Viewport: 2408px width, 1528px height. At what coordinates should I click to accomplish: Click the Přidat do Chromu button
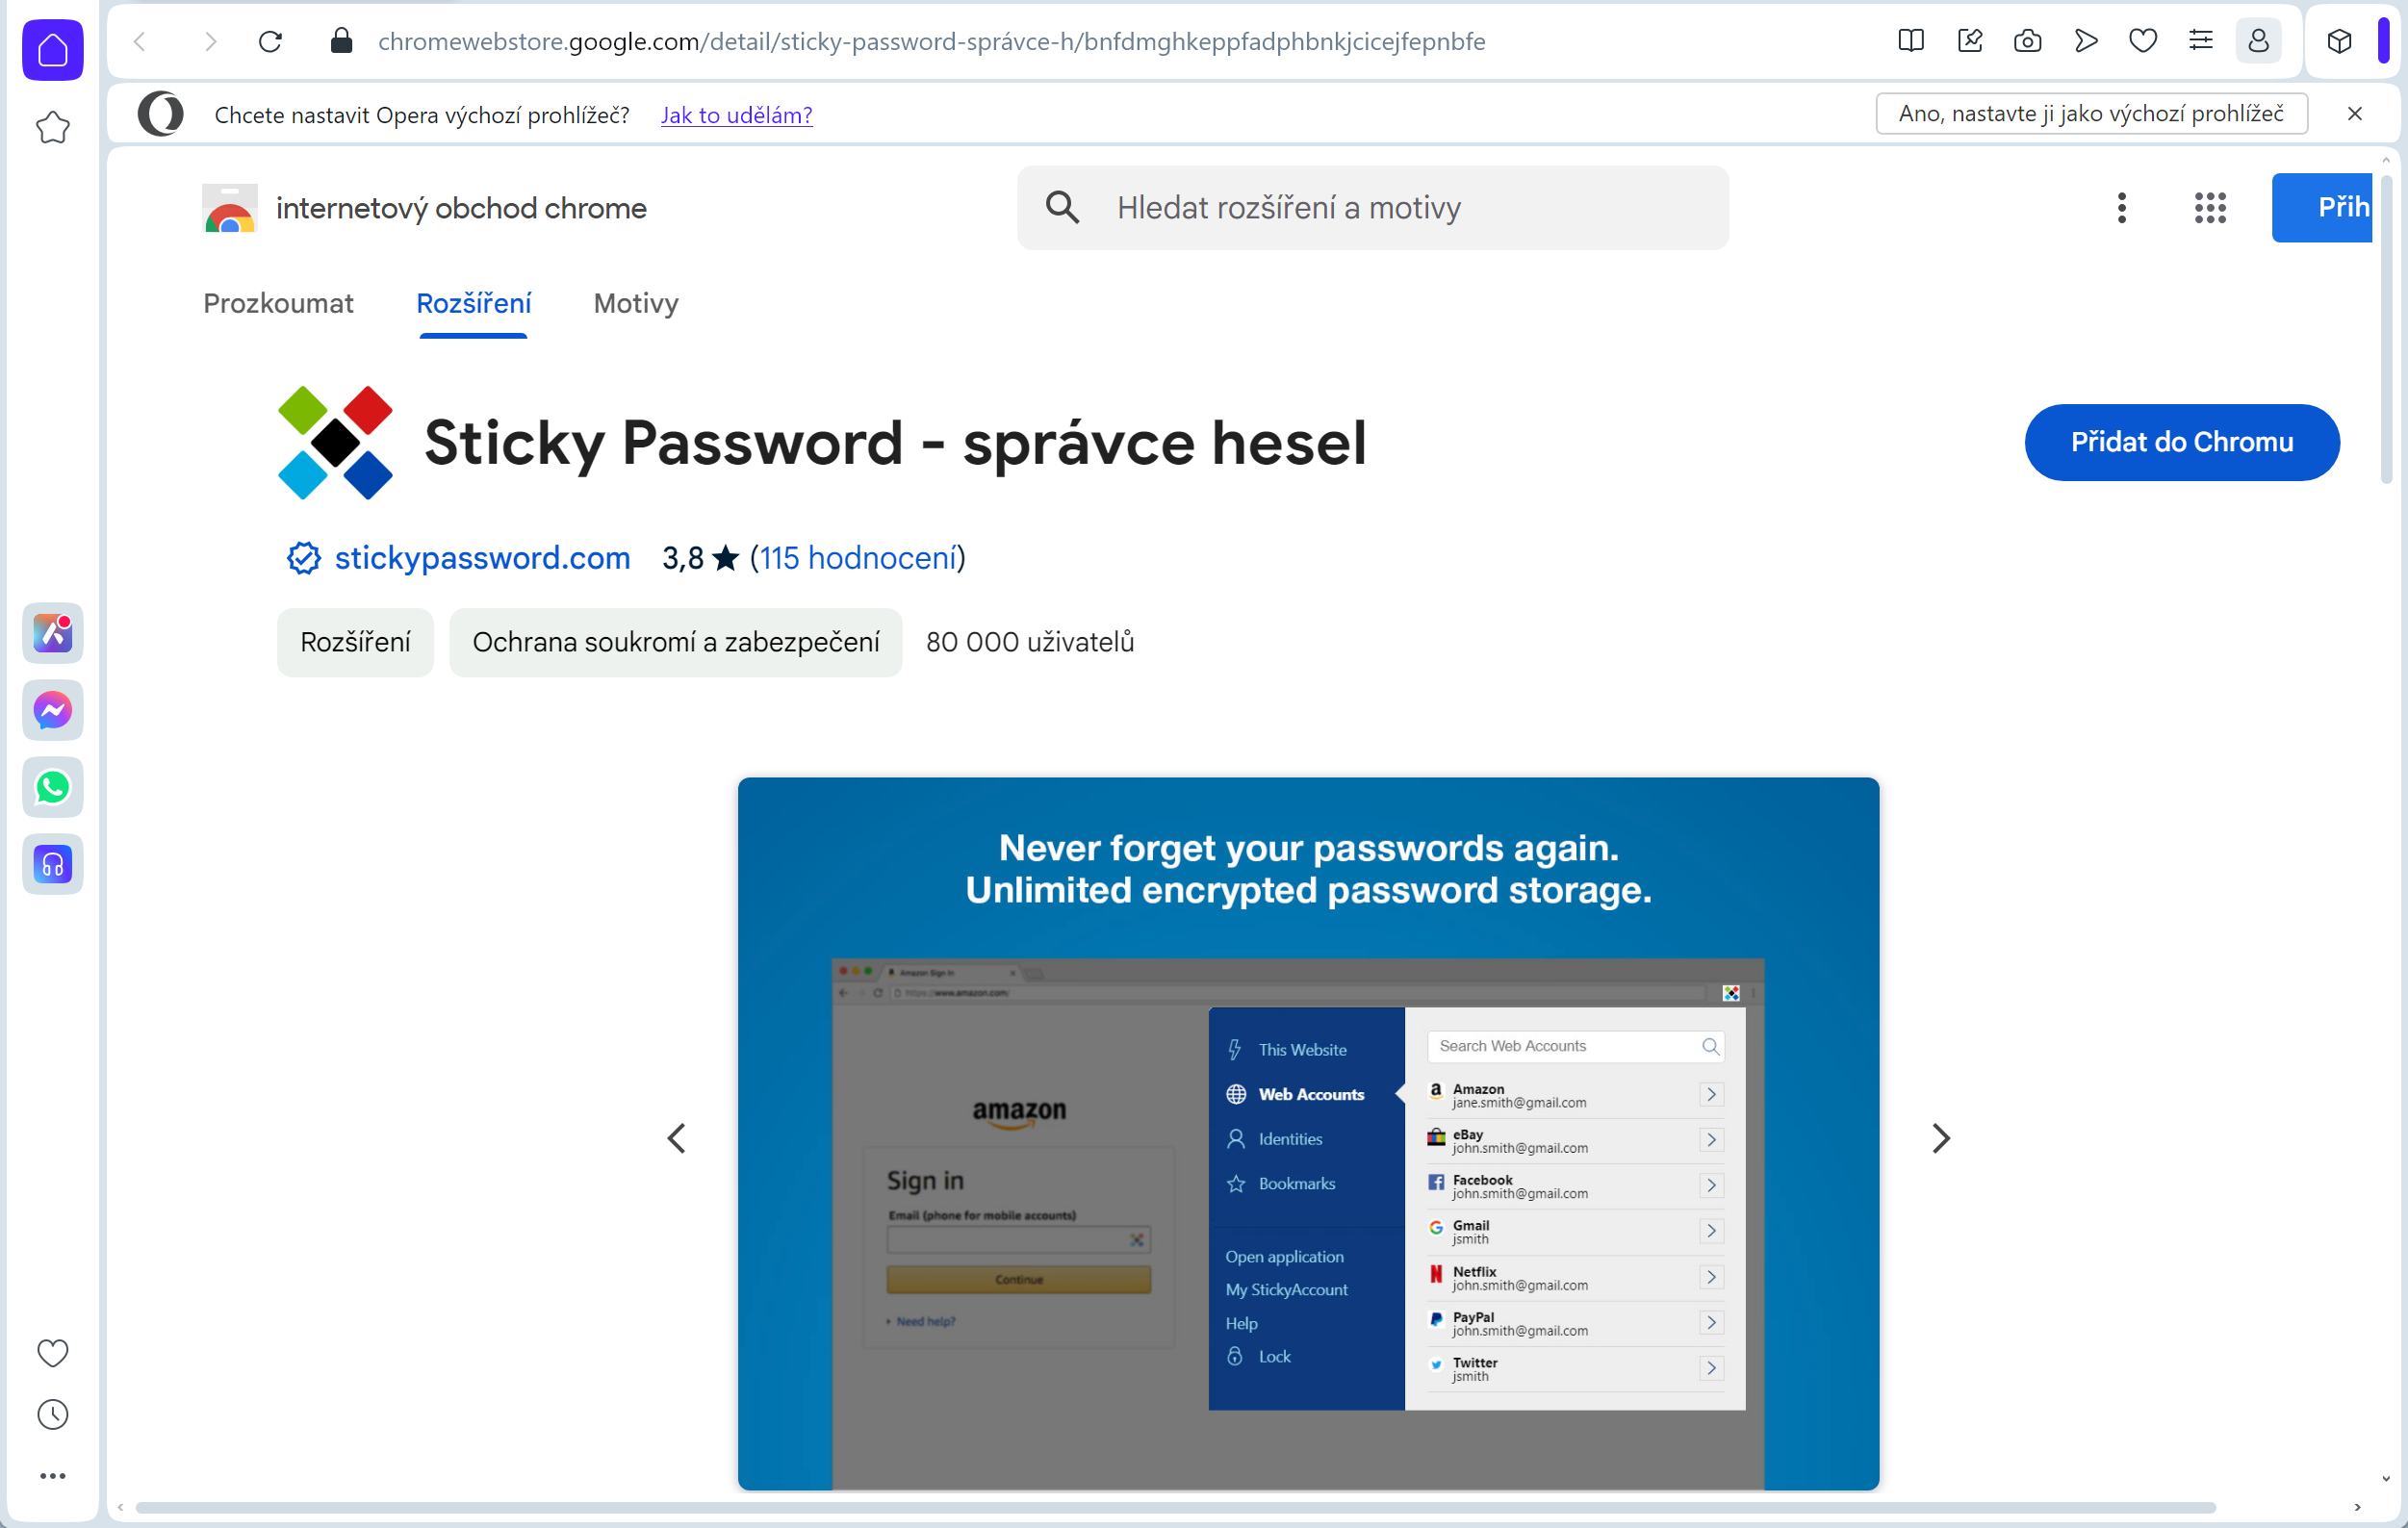(x=2181, y=442)
